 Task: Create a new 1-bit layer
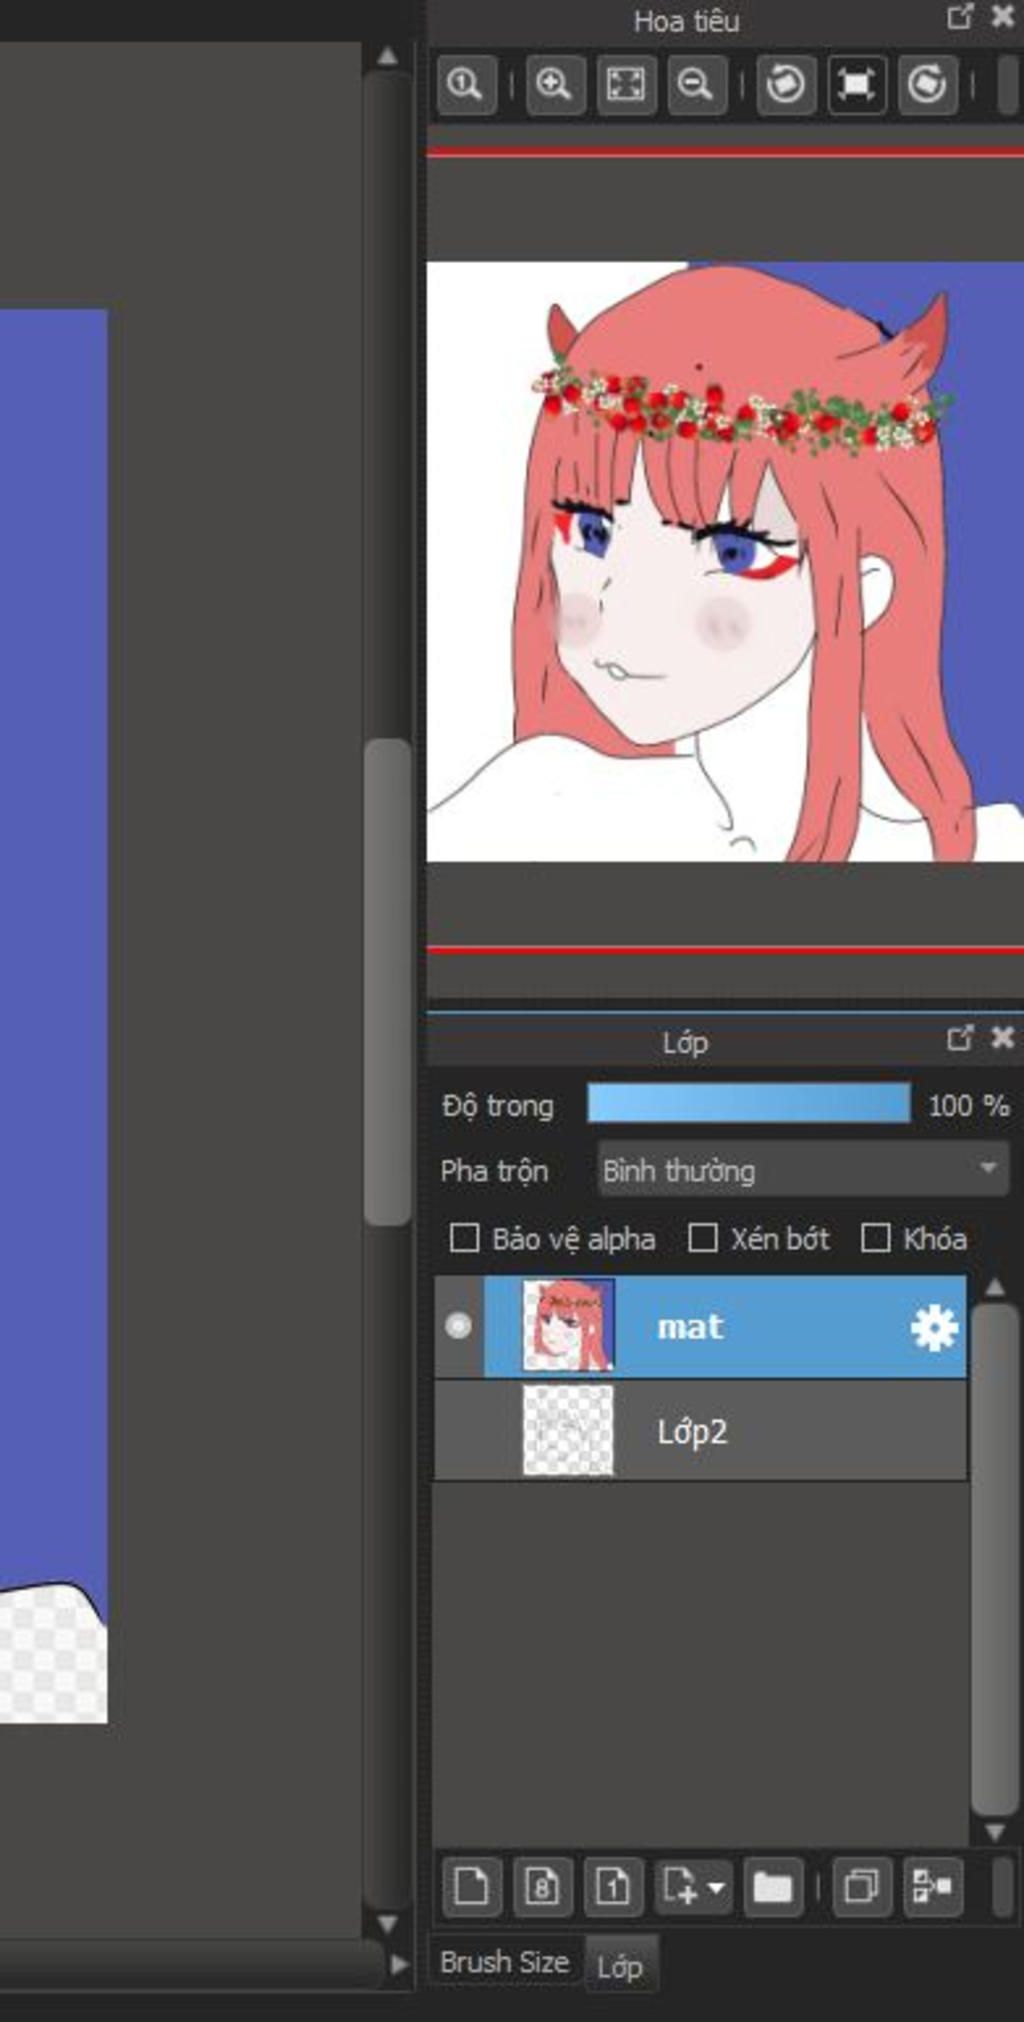613,1887
